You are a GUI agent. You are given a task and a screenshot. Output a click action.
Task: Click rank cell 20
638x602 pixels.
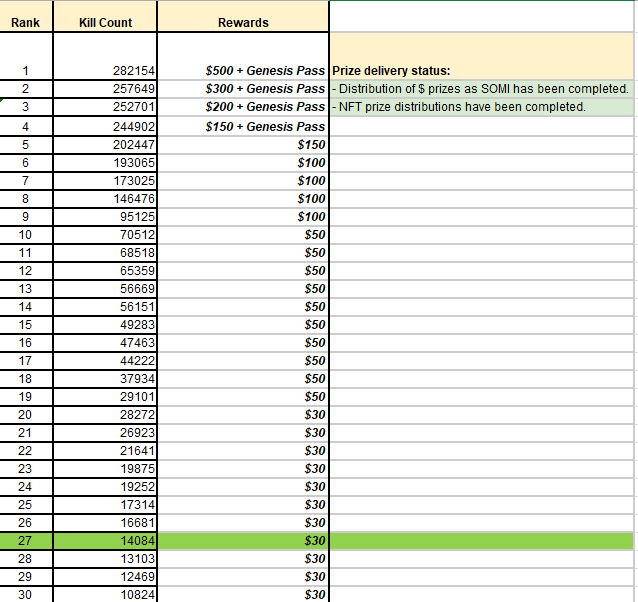[25, 414]
